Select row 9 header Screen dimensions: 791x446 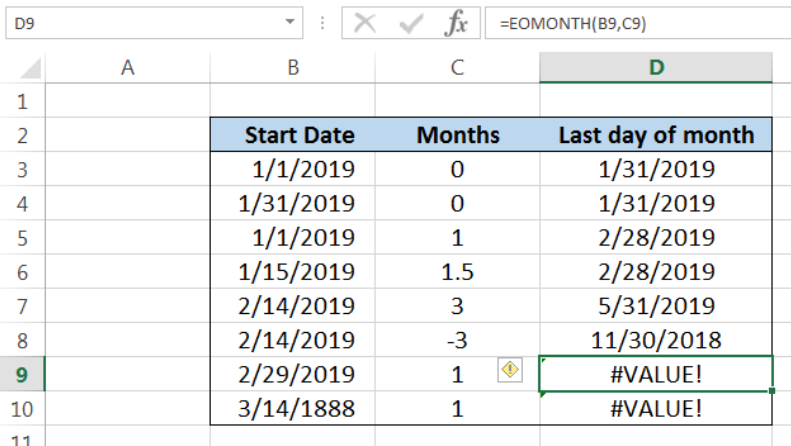(23, 374)
